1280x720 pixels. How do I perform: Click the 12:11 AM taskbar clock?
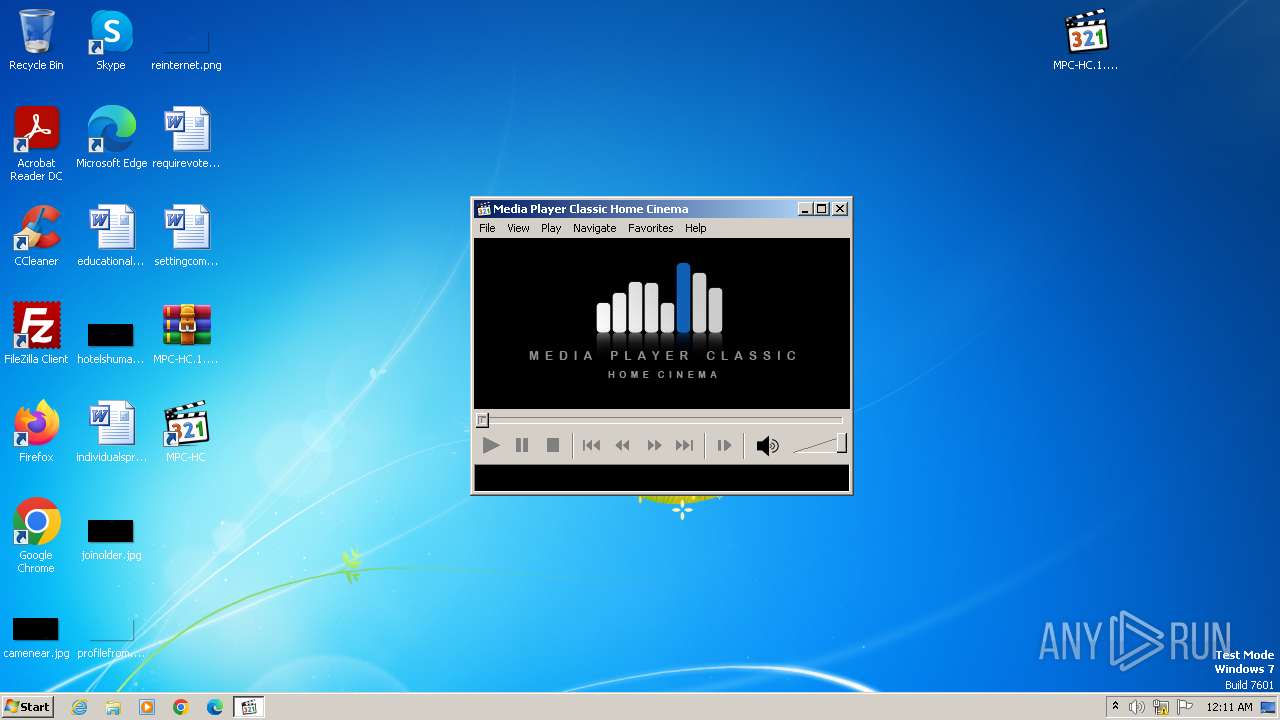(x=1229, y=707)
